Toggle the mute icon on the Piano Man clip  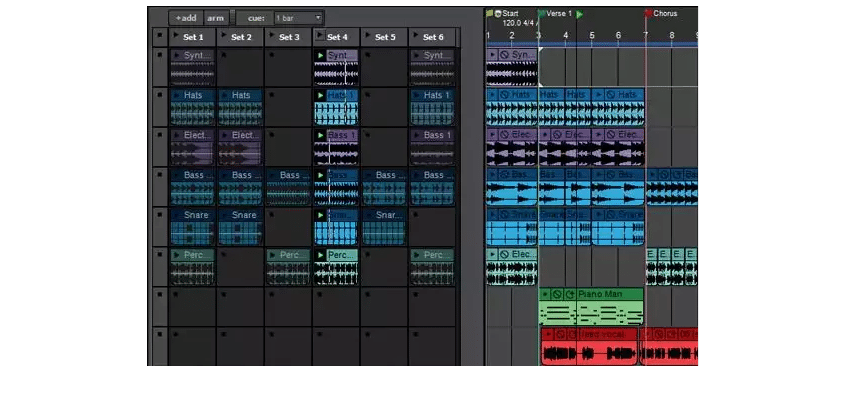[x=557, y=294]
